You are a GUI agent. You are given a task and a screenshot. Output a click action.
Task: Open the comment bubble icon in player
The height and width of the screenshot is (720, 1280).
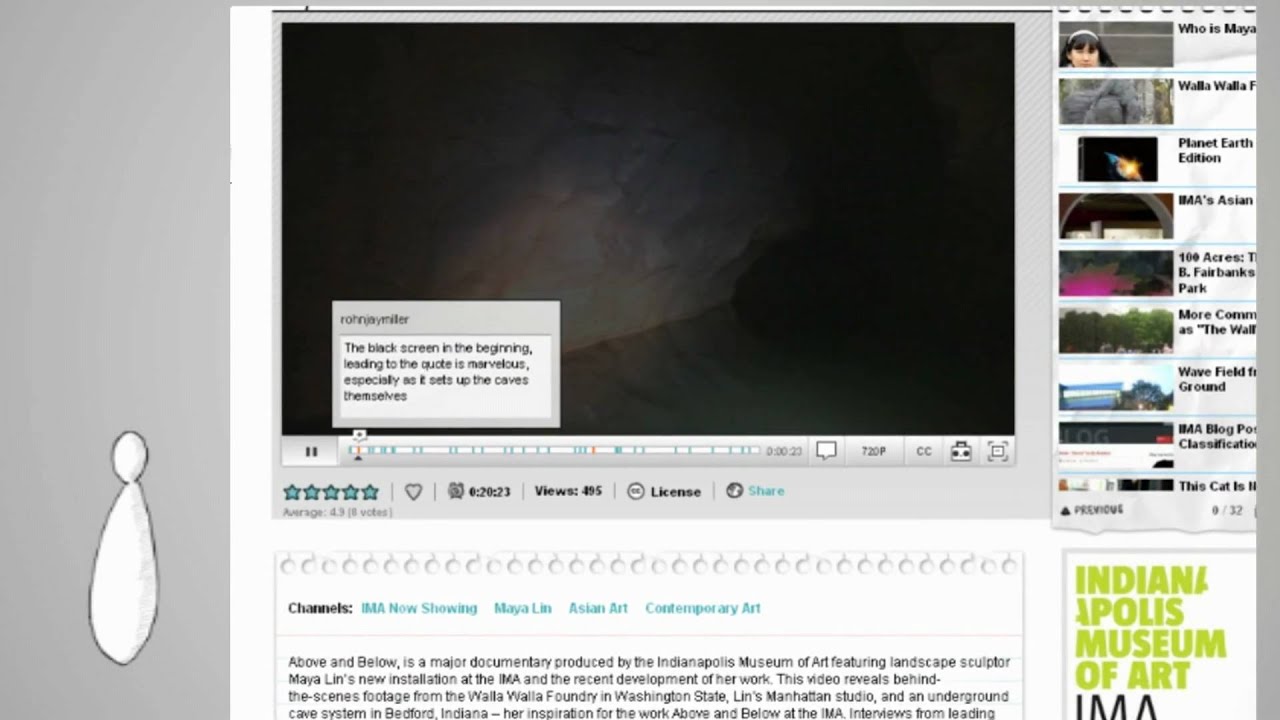(826, 451)
